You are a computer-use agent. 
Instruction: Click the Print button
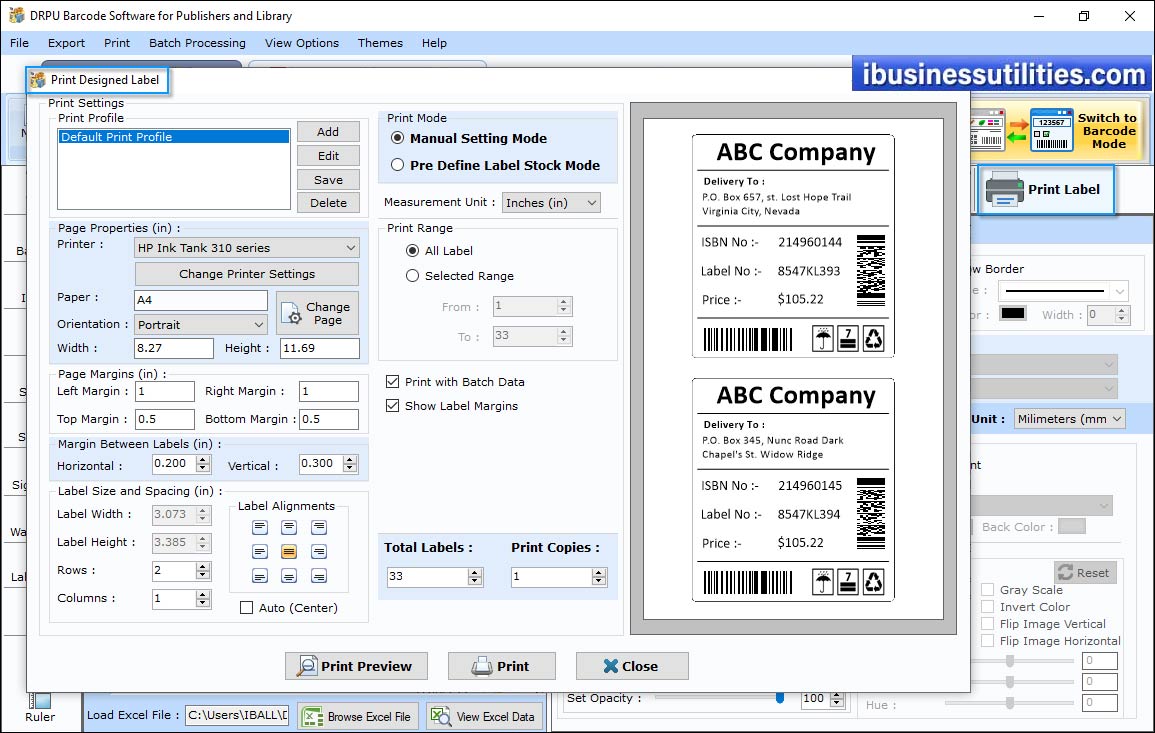502,666
